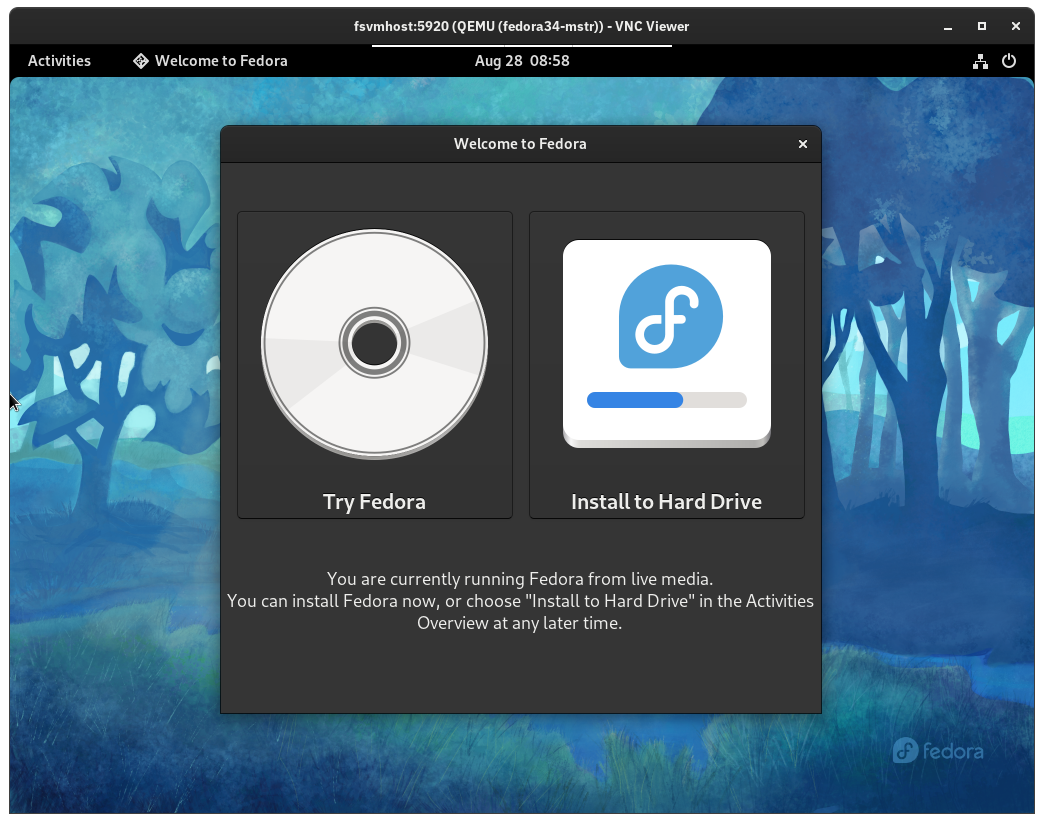The width and height of the screenshot is (1044, 823).
Task: Click the VNC Viewer title bar text
Action: [521, 26]
